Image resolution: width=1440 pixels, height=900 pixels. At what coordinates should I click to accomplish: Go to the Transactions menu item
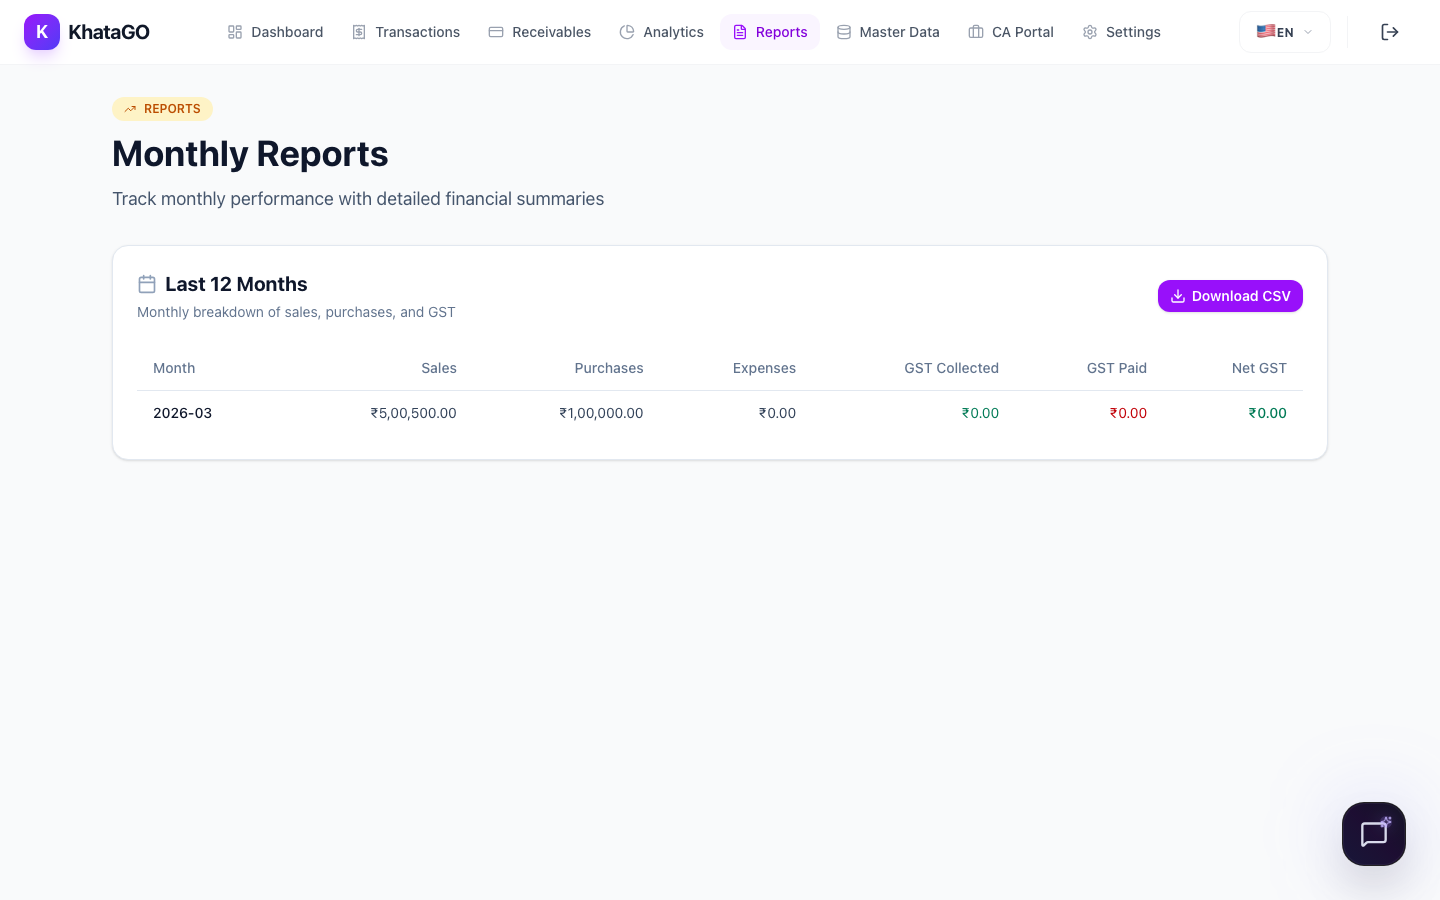click(406, 32)
